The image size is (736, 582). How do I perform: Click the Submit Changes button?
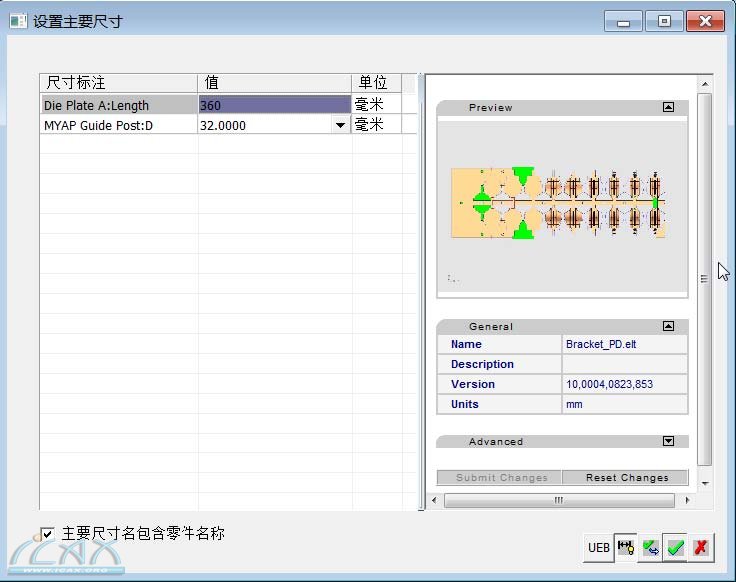(499, 477)
